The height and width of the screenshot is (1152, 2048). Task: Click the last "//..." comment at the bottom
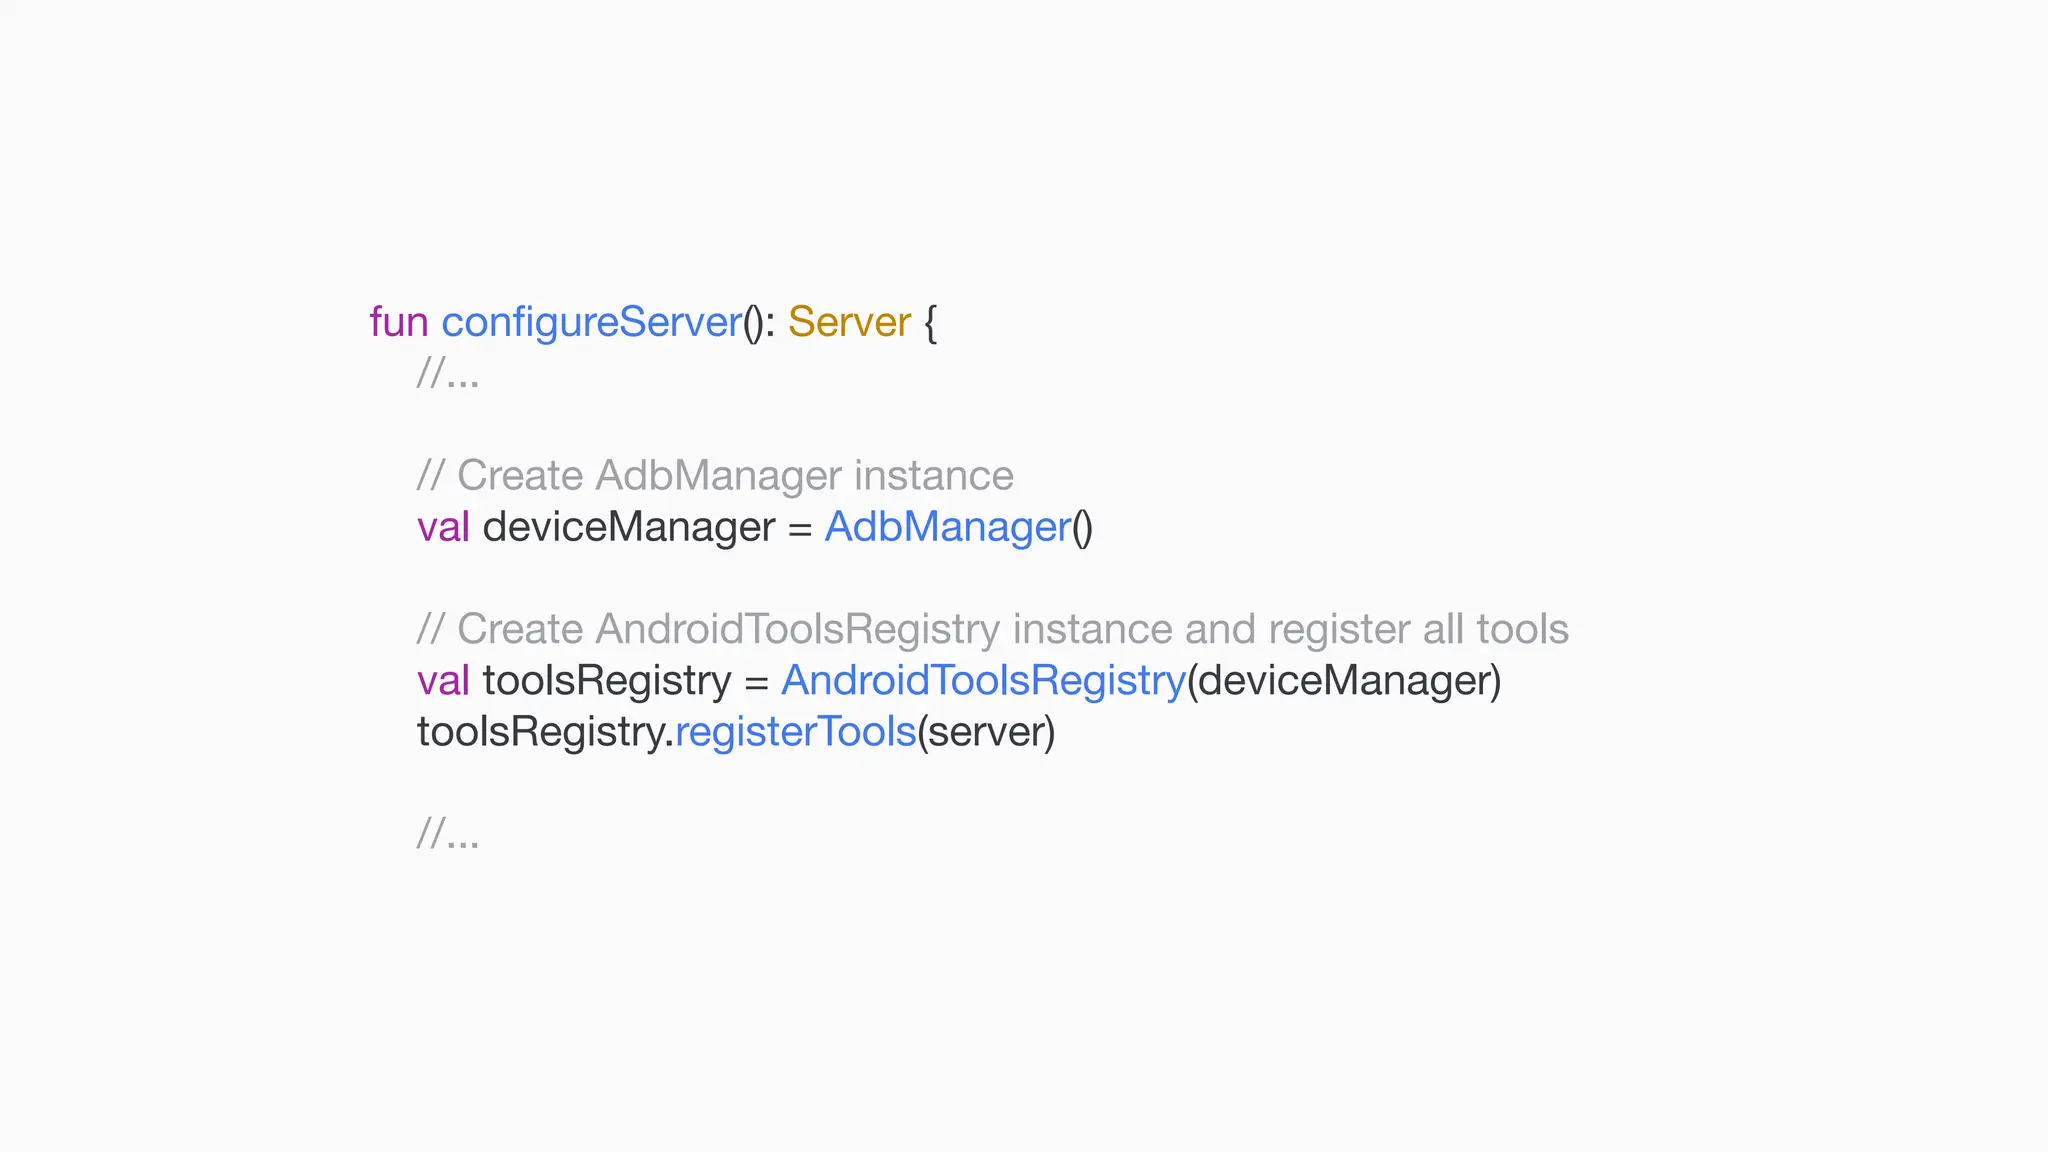[448, 833]
